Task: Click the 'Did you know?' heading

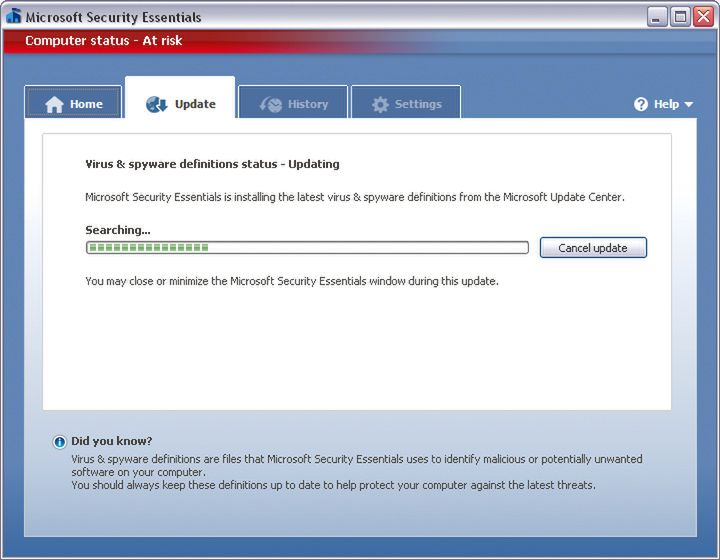Action: (112, 441)
